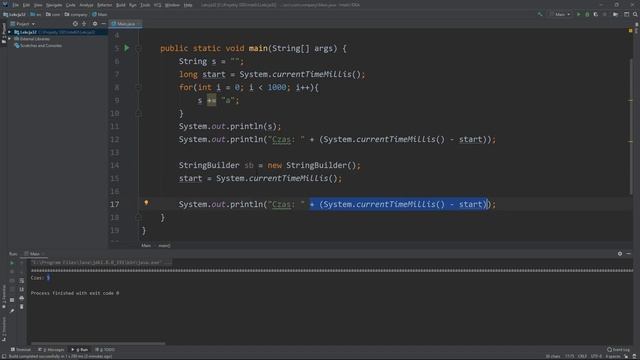
Task: Click the com breadcrumb in navigation bar
Action: pyautogui.click(x=53, y=14)
